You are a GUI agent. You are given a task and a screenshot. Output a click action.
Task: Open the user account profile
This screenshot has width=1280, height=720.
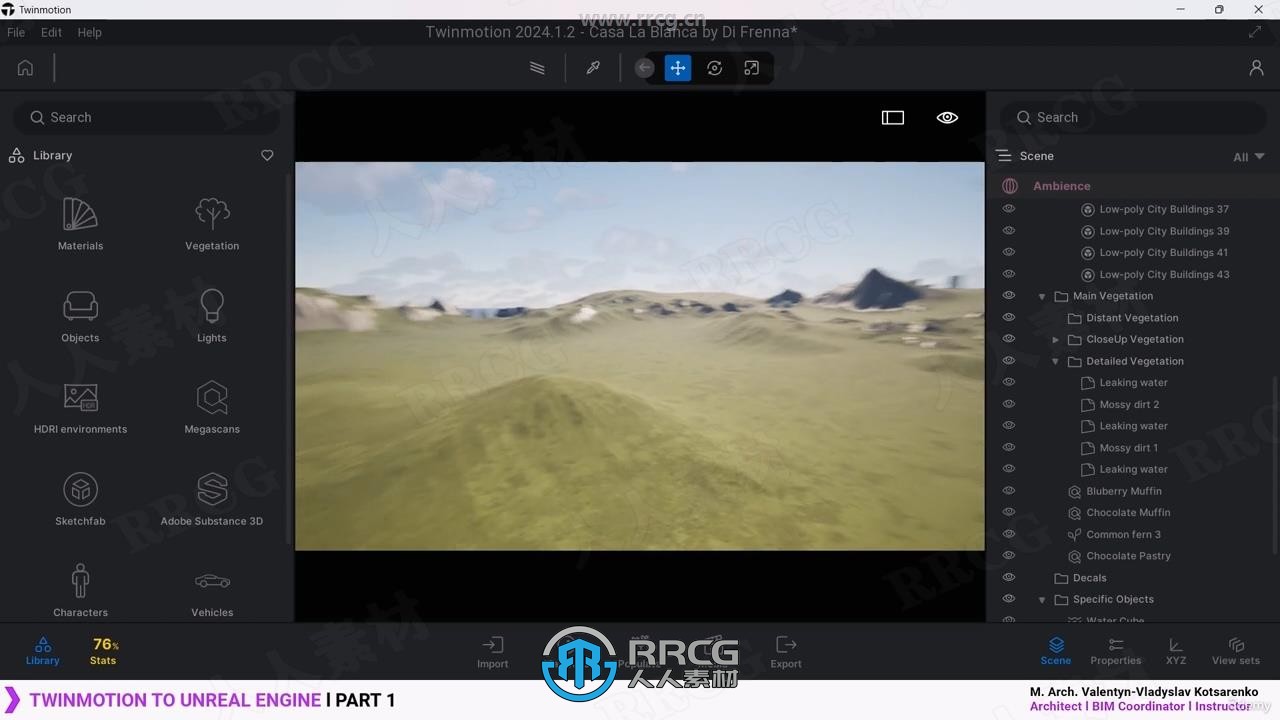(x=1256, y=68)
